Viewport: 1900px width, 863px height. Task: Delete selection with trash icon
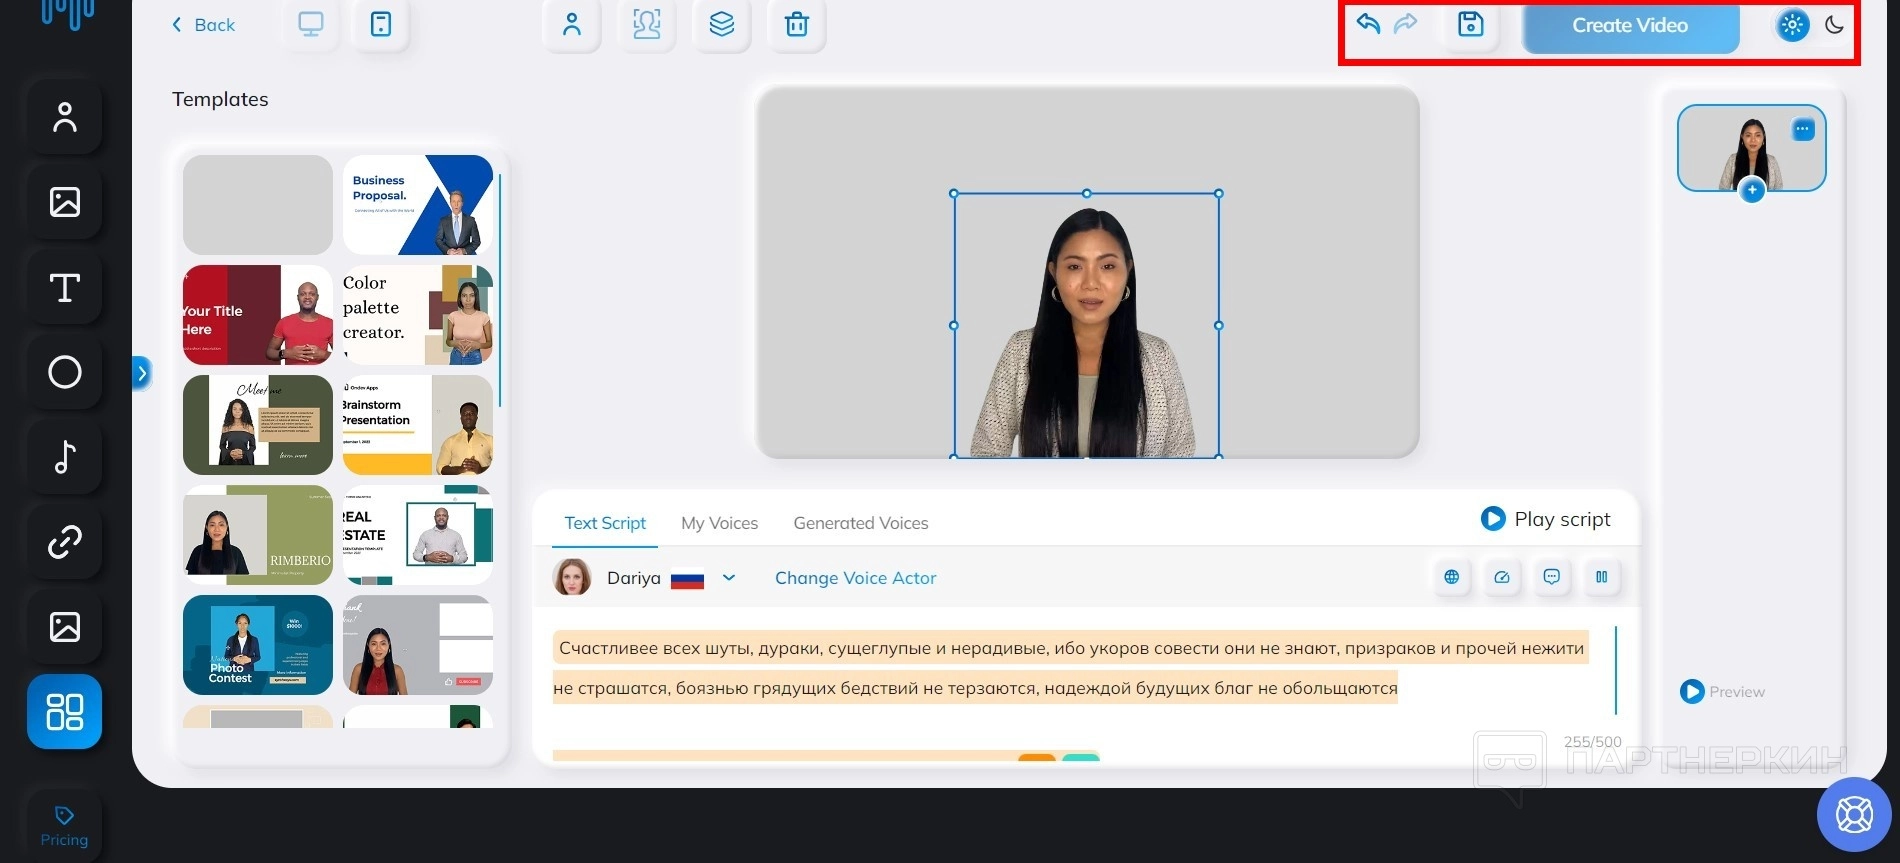coord(796,25)
